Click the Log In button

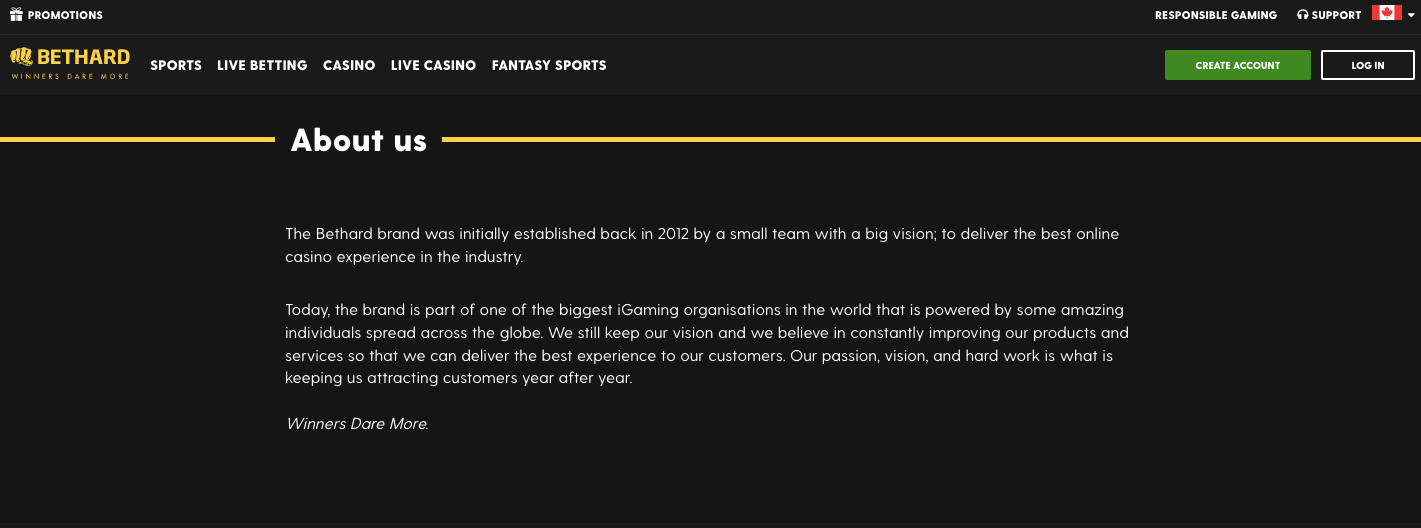click(x=1368, y=65)
